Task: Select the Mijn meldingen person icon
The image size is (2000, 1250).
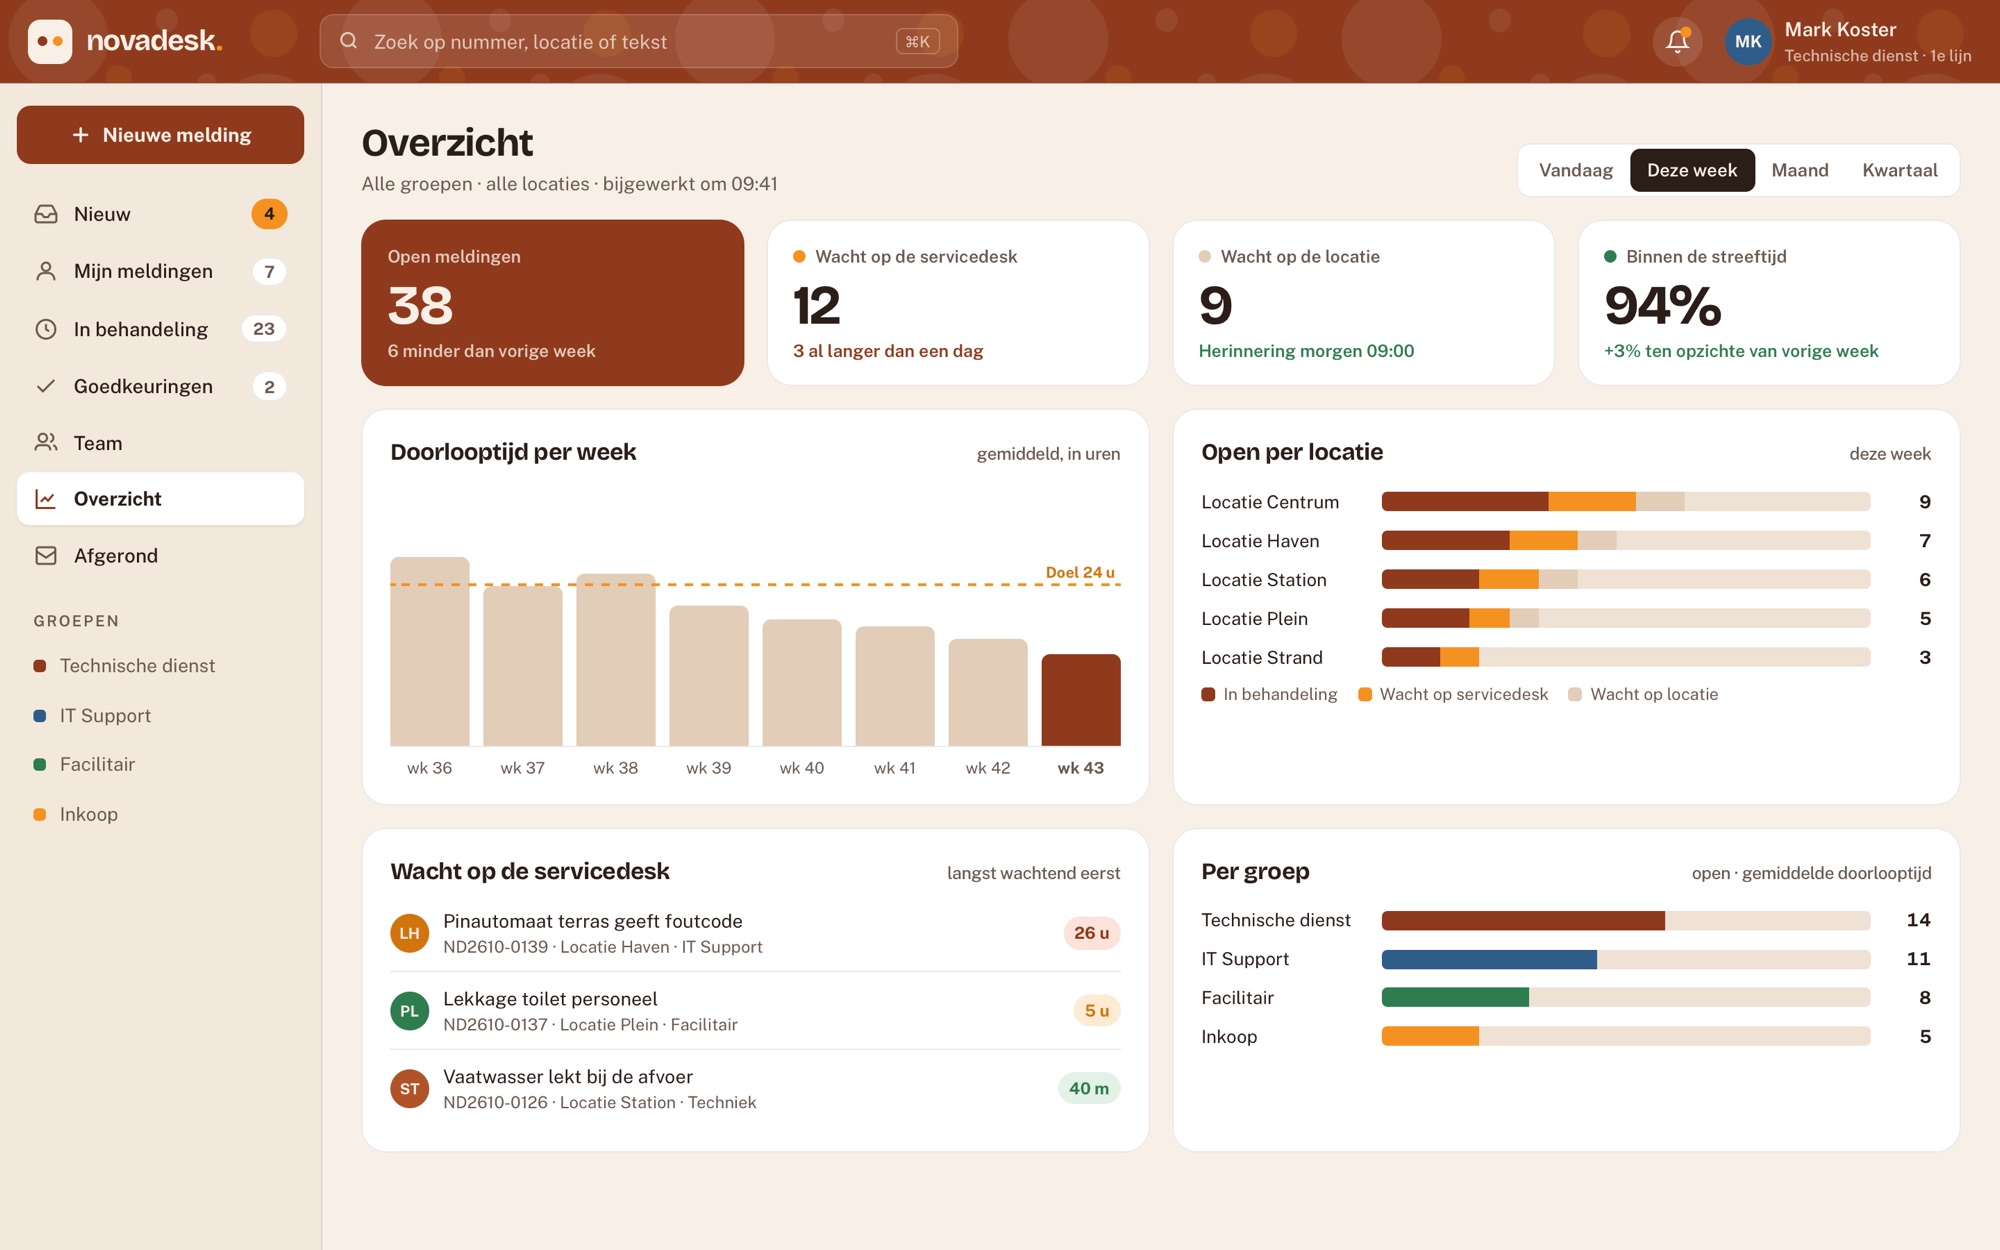Action: [x=46, y=271]
